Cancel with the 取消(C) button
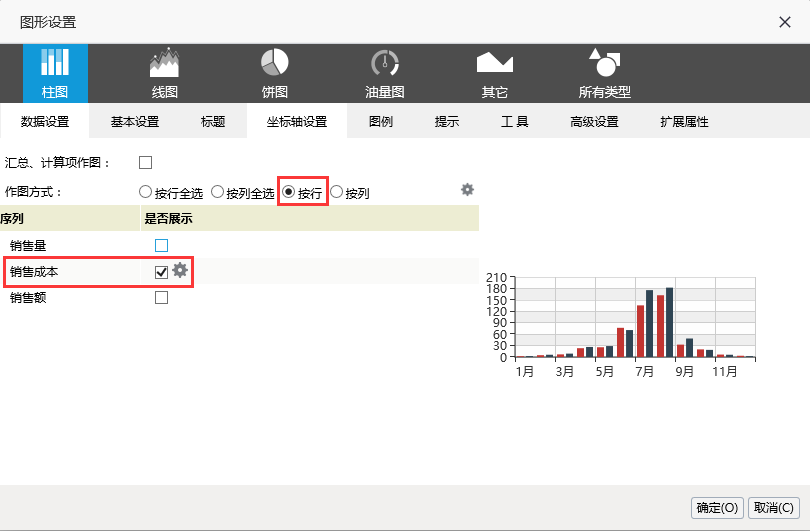810x531 pixels. pyautogui.click(x=774, y=508)
